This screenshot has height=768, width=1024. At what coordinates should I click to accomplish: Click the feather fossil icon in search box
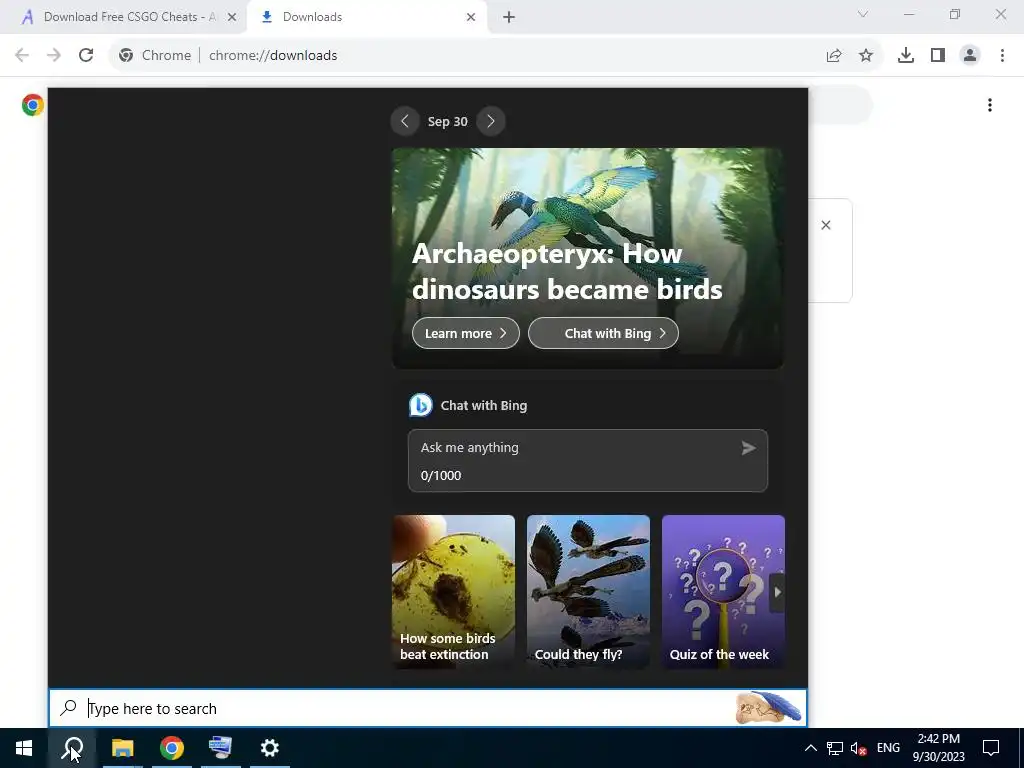point(768,708)
